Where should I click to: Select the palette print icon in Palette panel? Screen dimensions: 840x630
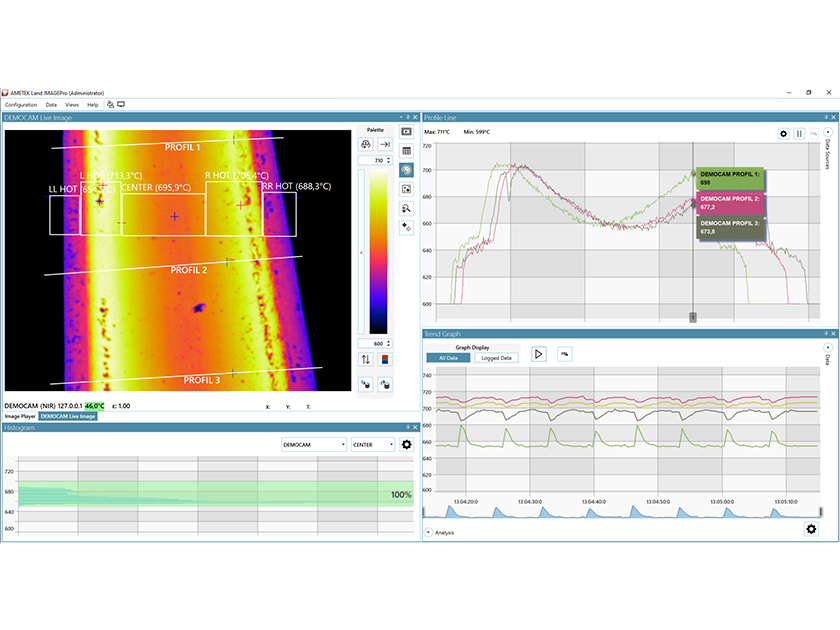pyautogui.click(x=366, y=145)
